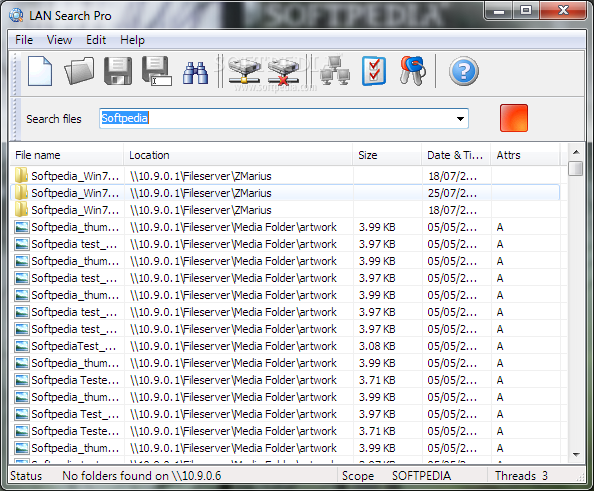This screenshot has height=491, width=594.
Task: Click the results scrollbar down arrow
Action: 576,454
